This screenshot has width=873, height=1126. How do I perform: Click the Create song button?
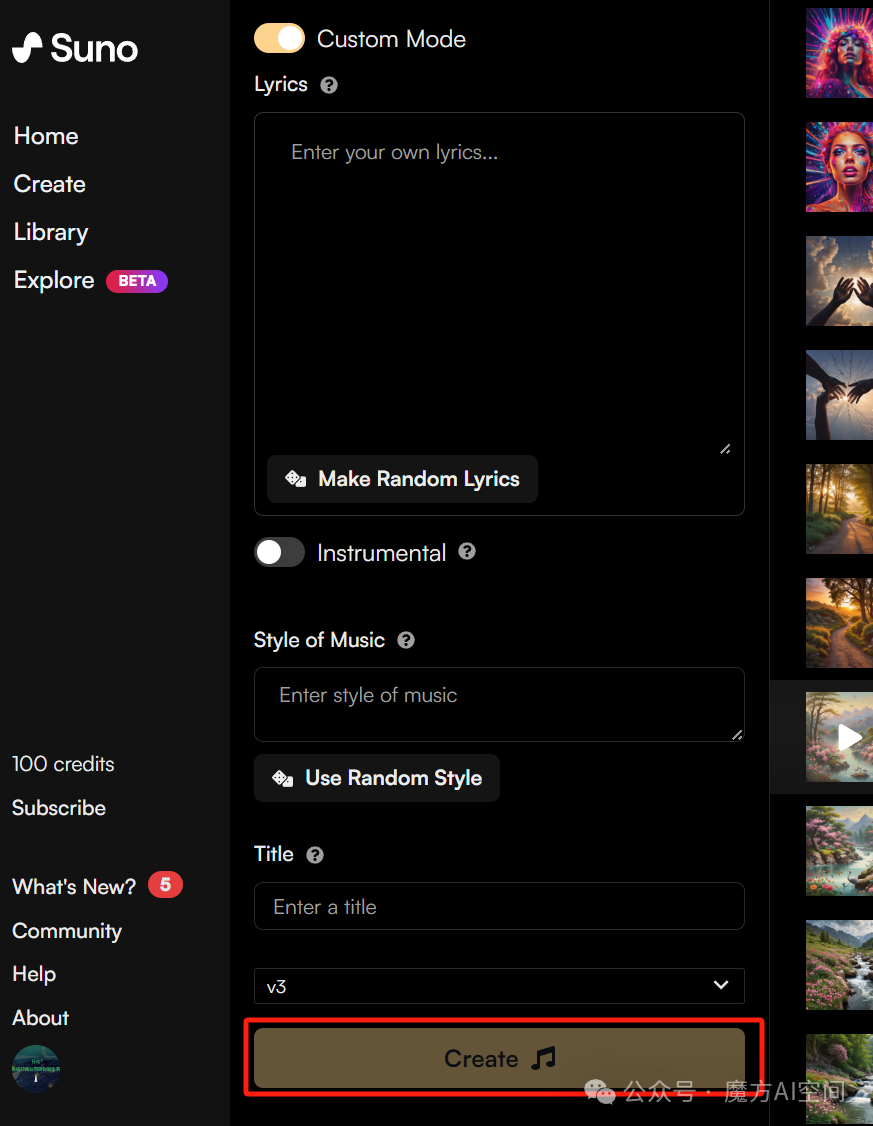pyautogui.click(x=499, y=1058)
